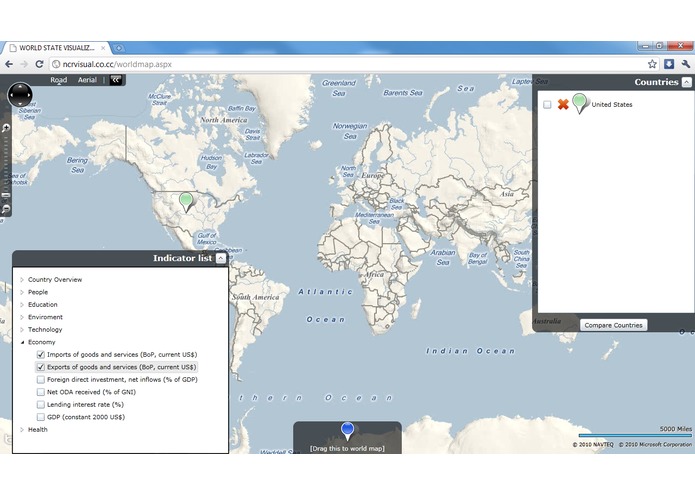
Task: Open a new browser tab
Action: (x=119, y=48)
